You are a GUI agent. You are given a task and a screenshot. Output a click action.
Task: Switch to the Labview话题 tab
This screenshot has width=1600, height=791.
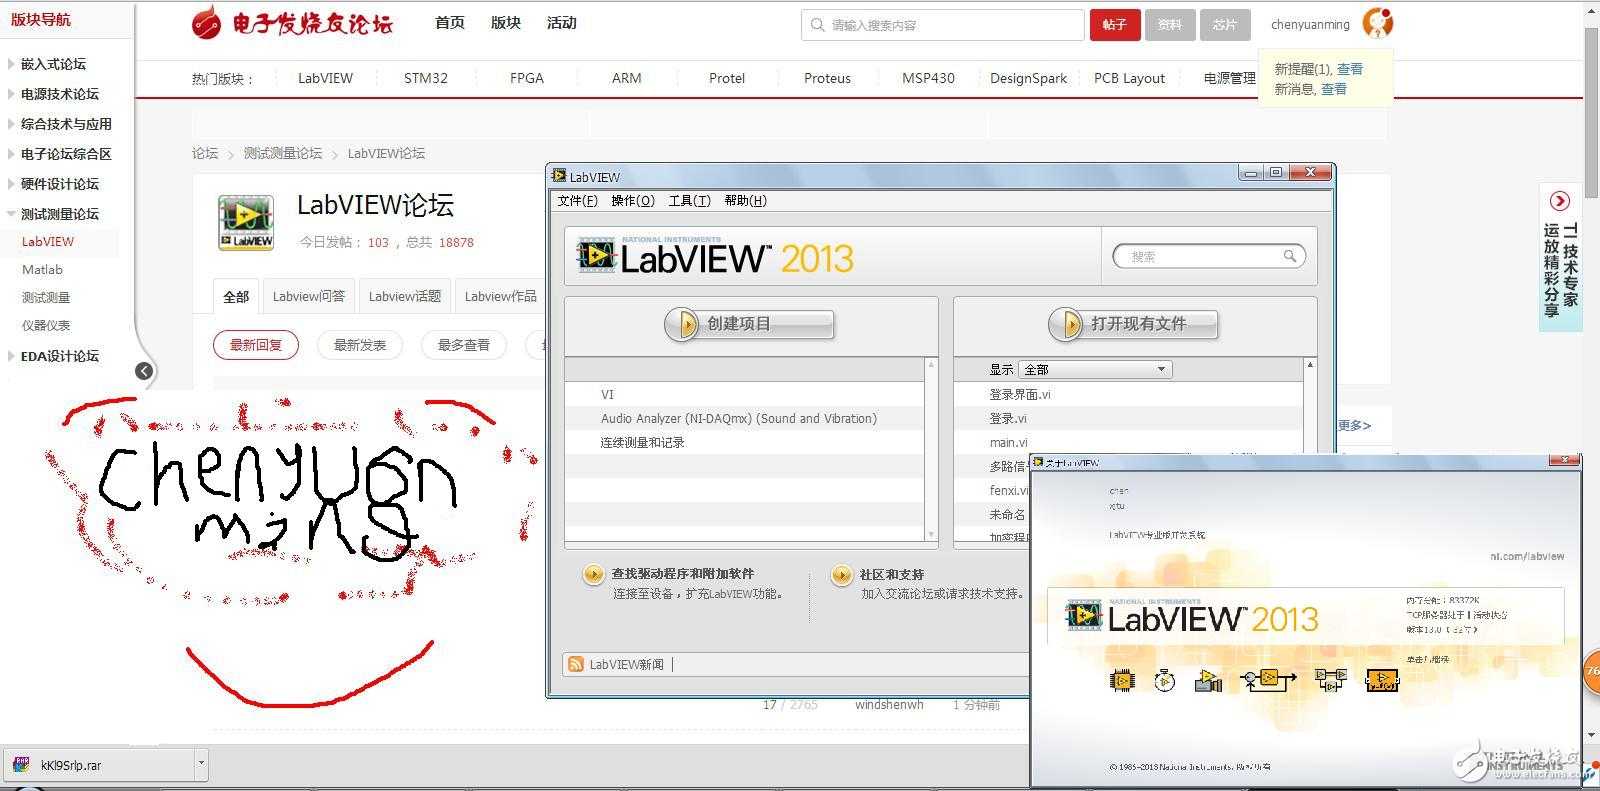(x=404, y=297)
